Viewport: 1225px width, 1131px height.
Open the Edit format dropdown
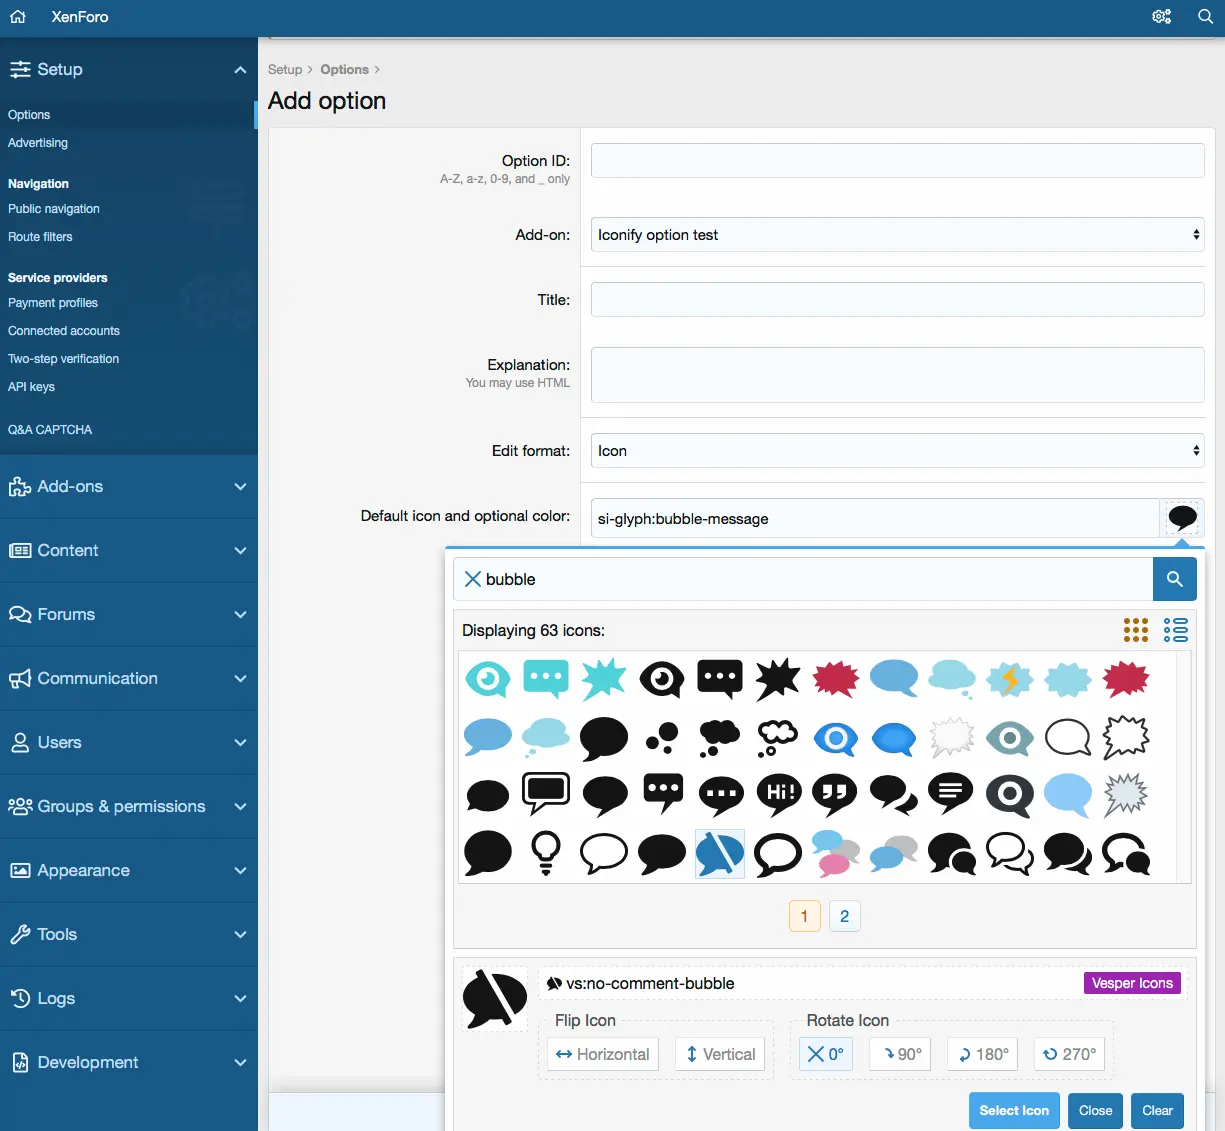coord(897,451)
